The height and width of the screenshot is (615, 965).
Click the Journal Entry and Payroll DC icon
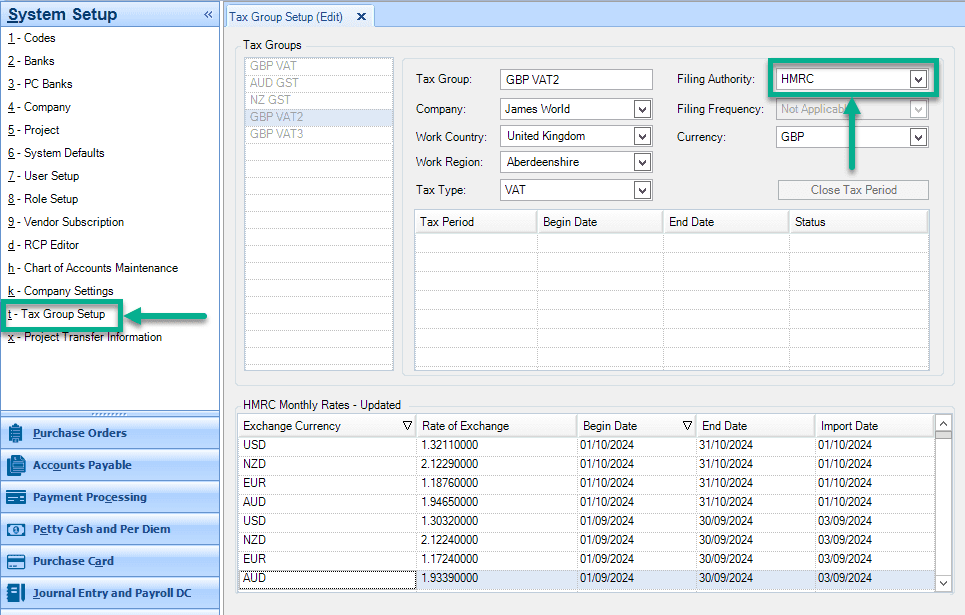16,593
